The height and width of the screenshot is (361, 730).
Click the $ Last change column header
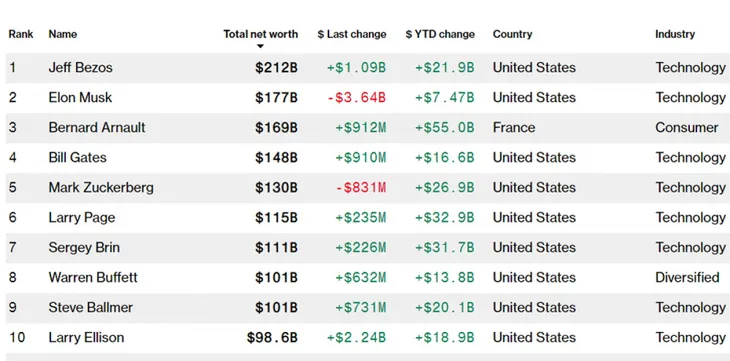(352, 34)
